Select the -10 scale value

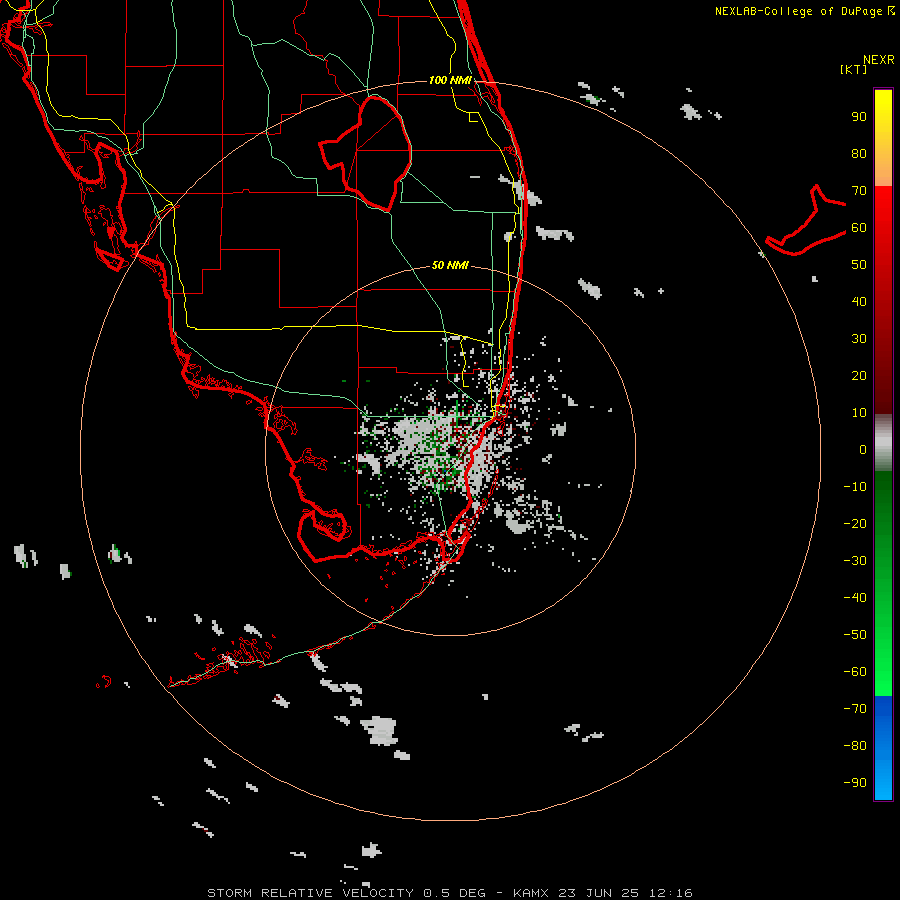pos(855,487)
